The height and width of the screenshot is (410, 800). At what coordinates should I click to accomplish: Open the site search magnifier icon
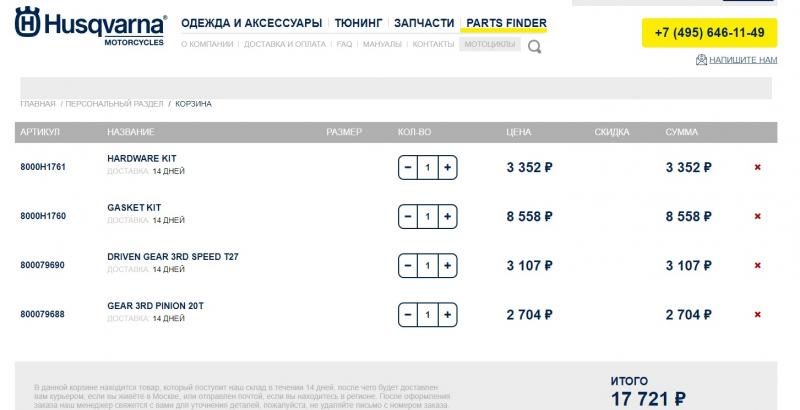point(534,47)
